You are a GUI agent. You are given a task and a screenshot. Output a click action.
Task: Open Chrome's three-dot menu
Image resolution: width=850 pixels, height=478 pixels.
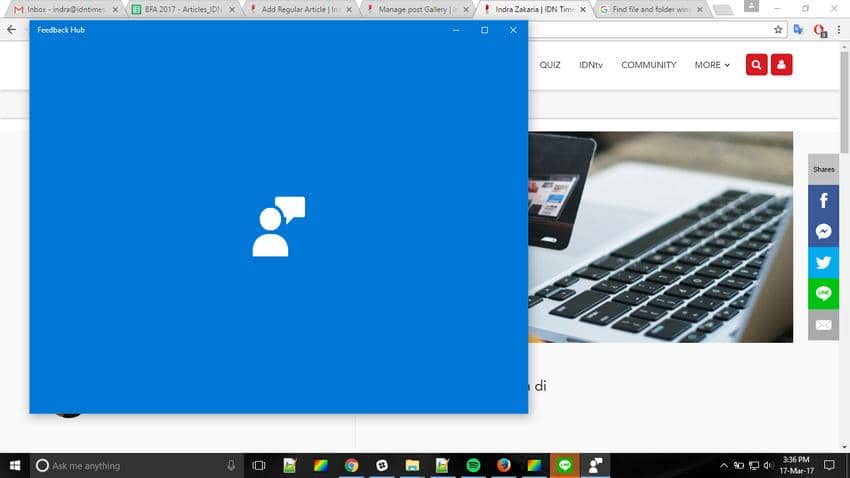[x=840, y=30]
